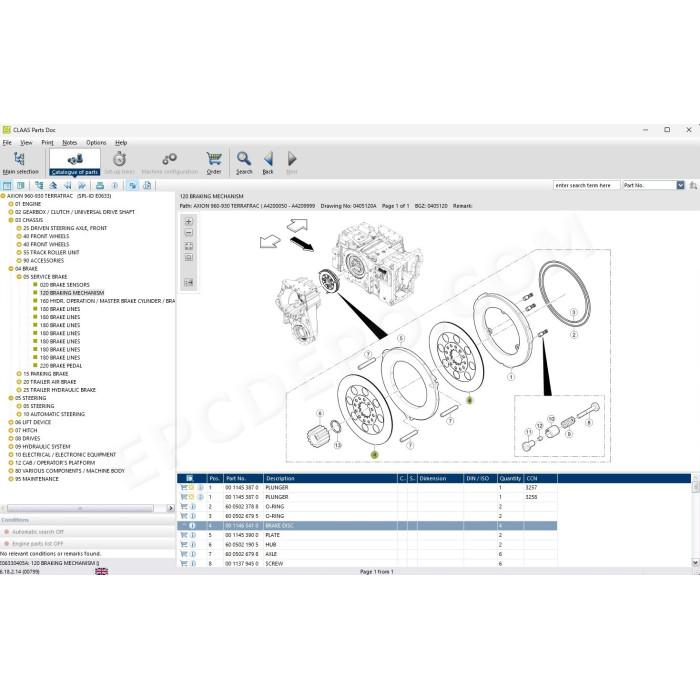The height and width of the screenshot is (700, 700).
Task: Select the Catalogue of parts tool
Action: pos(75,163)
